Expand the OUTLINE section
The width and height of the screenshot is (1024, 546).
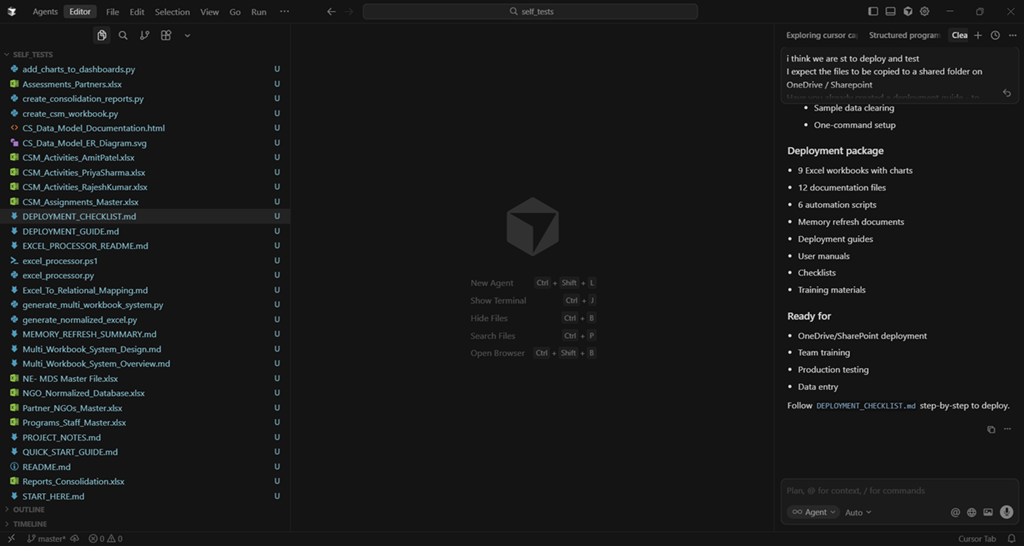(x=28, y=509)
